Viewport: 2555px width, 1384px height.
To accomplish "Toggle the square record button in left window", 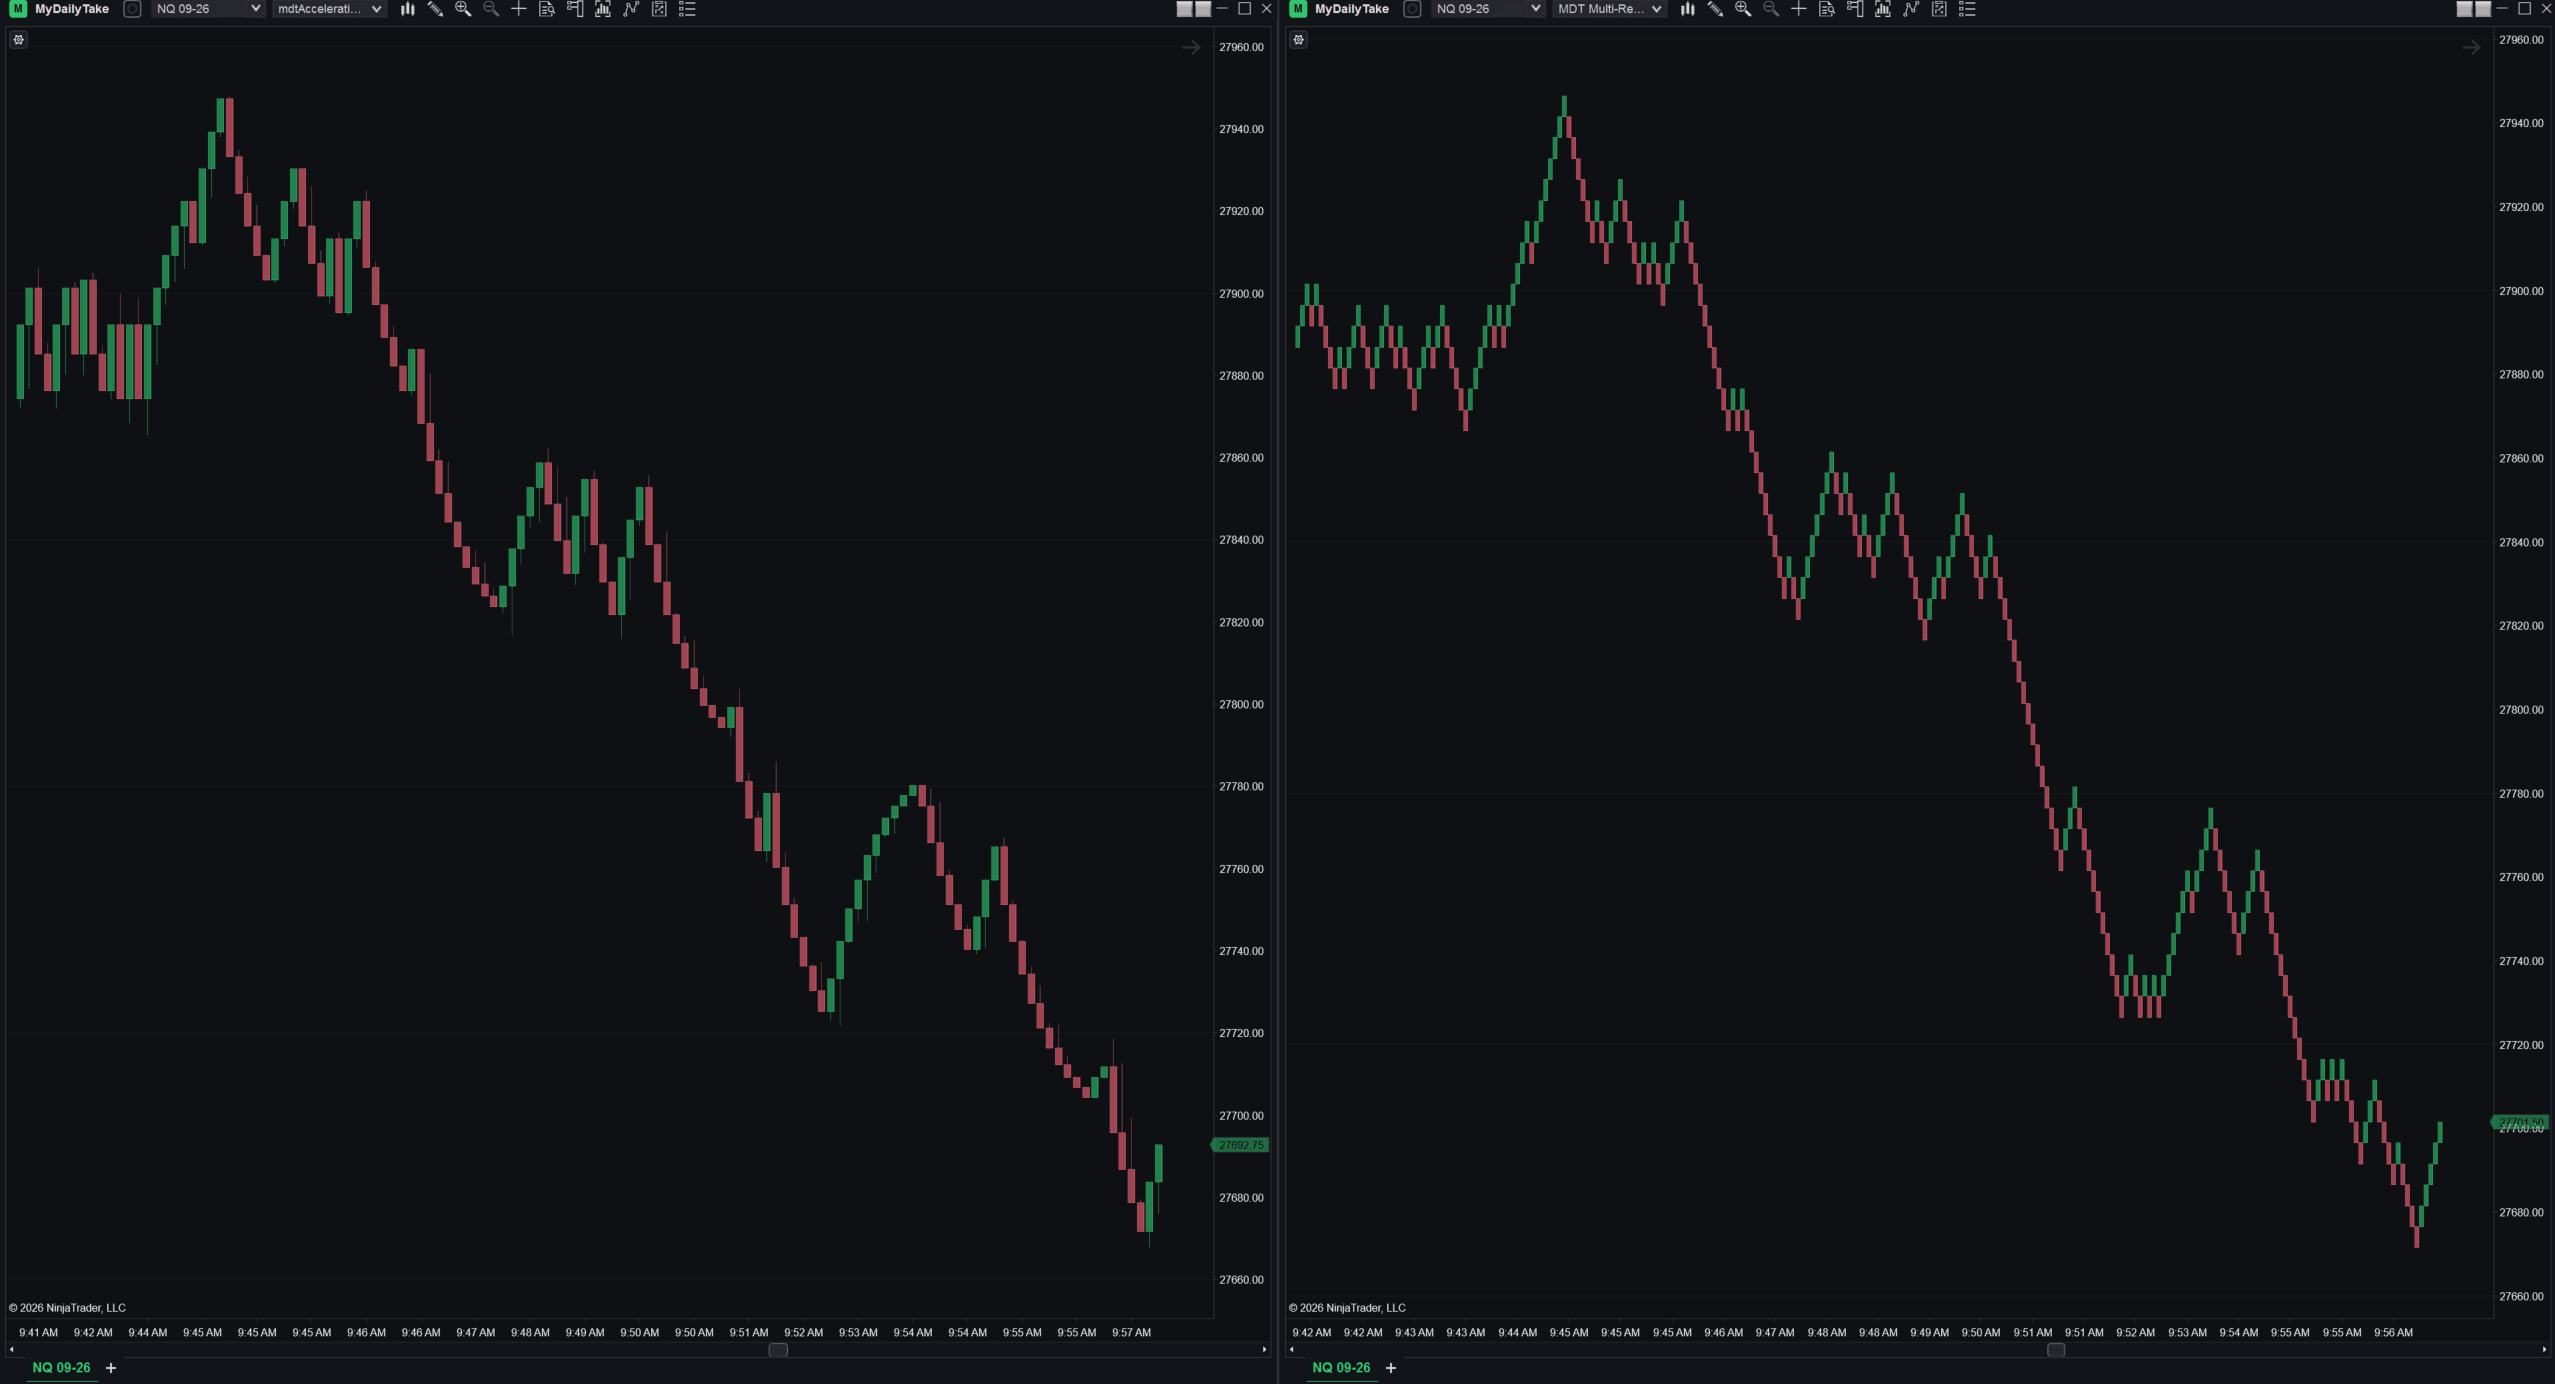I will tap(132, 9).
